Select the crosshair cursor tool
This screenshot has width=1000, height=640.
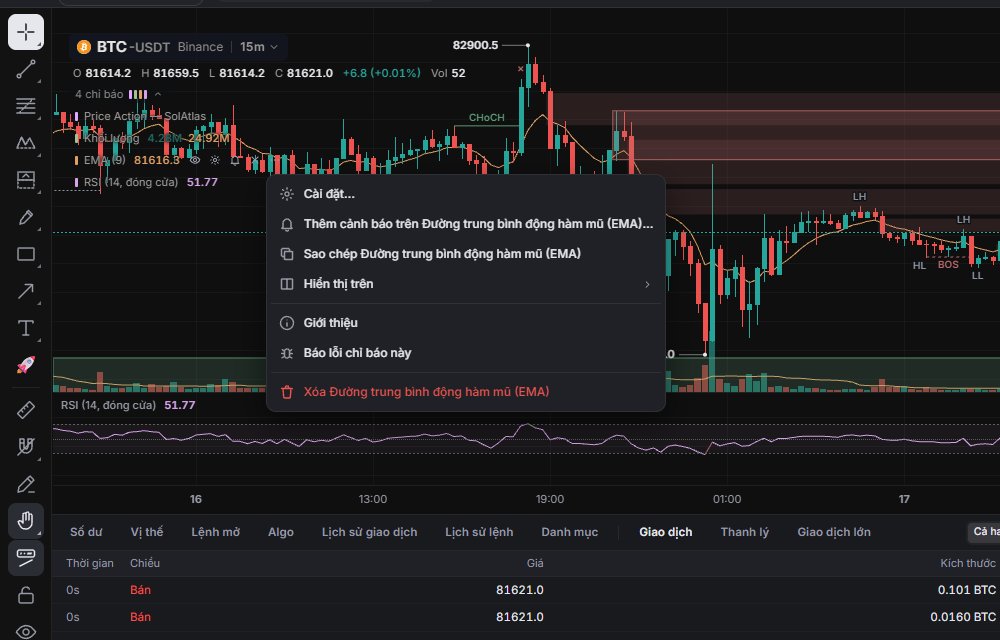[26, 32]
